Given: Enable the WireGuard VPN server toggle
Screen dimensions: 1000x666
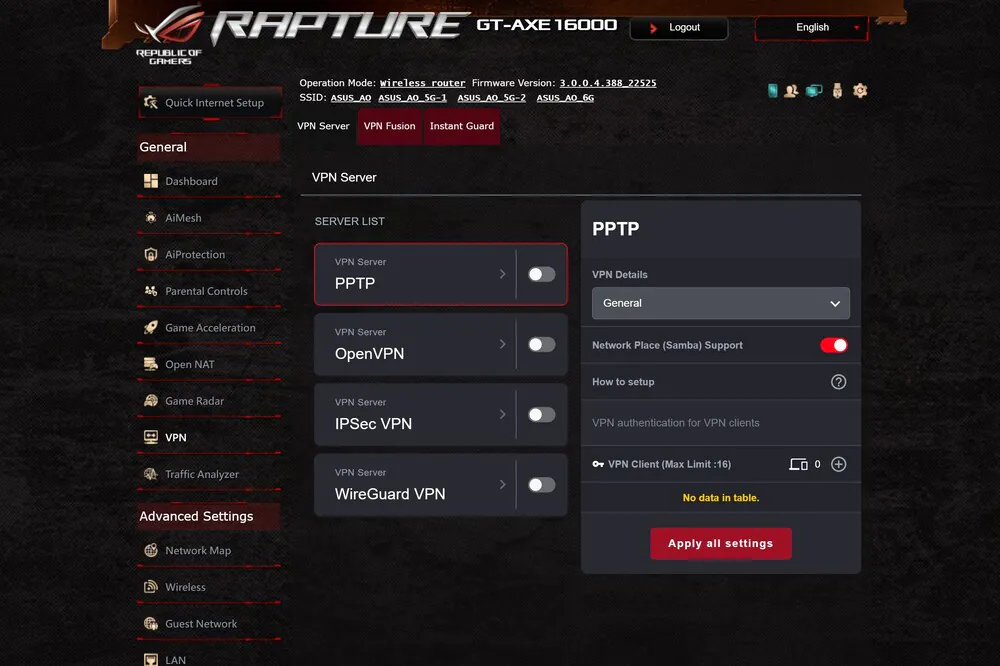Looking at the screenshot, I should coord(541,485).
